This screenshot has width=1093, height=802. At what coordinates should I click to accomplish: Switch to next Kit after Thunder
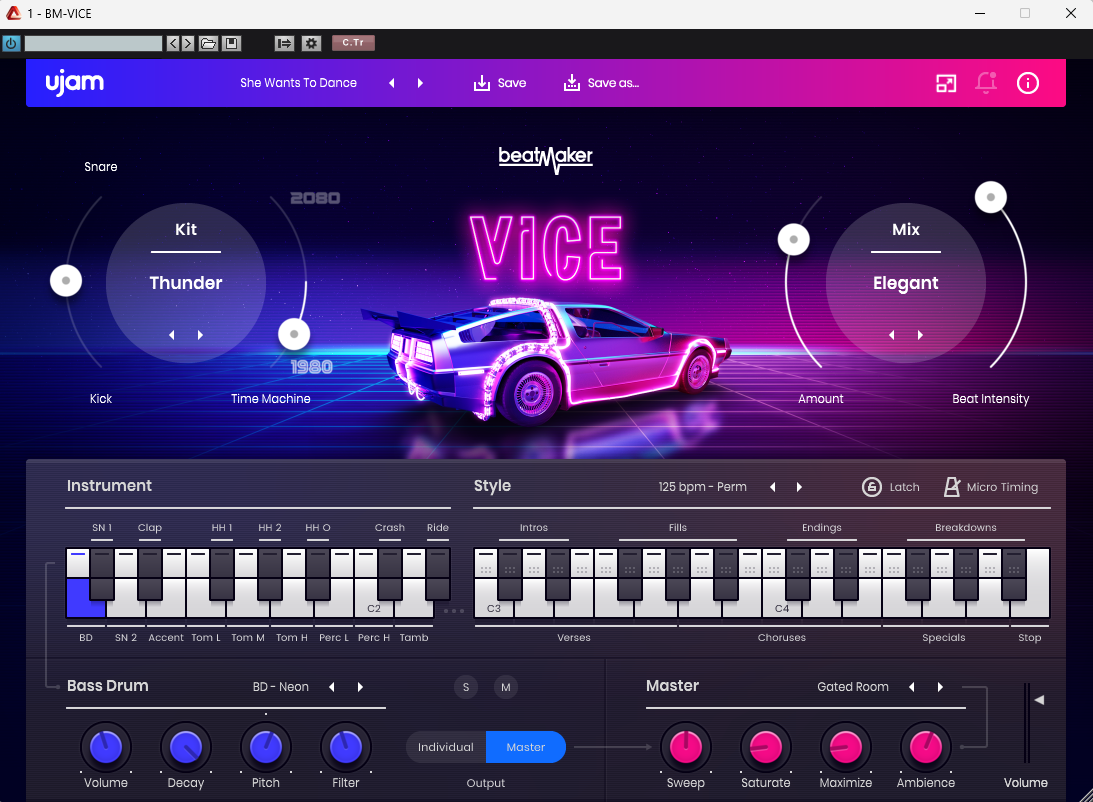(x=200, y=335)
